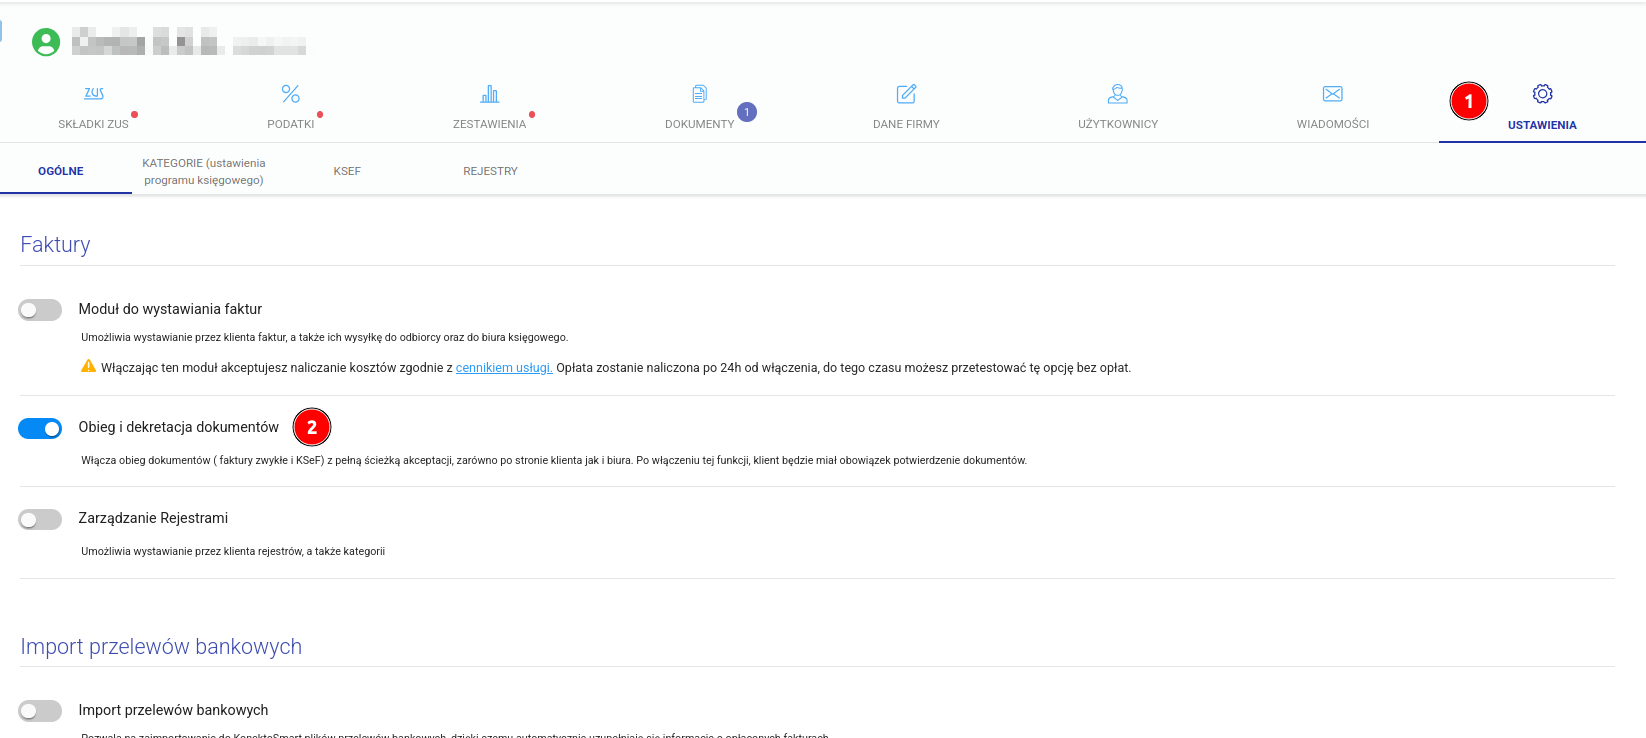The height and width of the screenshot is (738, 1646).
Task: Open the Zestawienia bar chart icon
Action: 489,94
